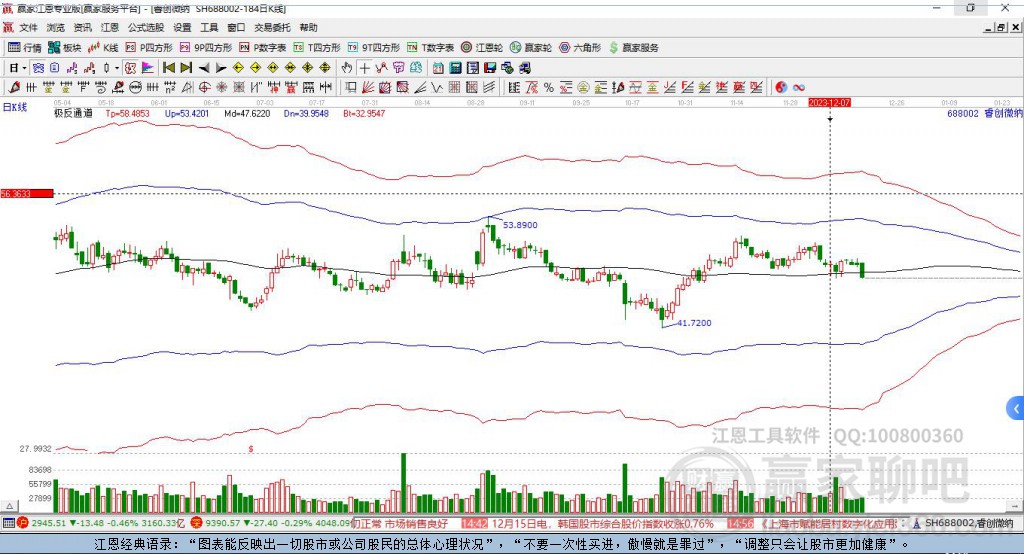Open the 六角形 hexagon tool
Image resolution: width=1024 pixels, height=554 pixels.
(580, 48)
